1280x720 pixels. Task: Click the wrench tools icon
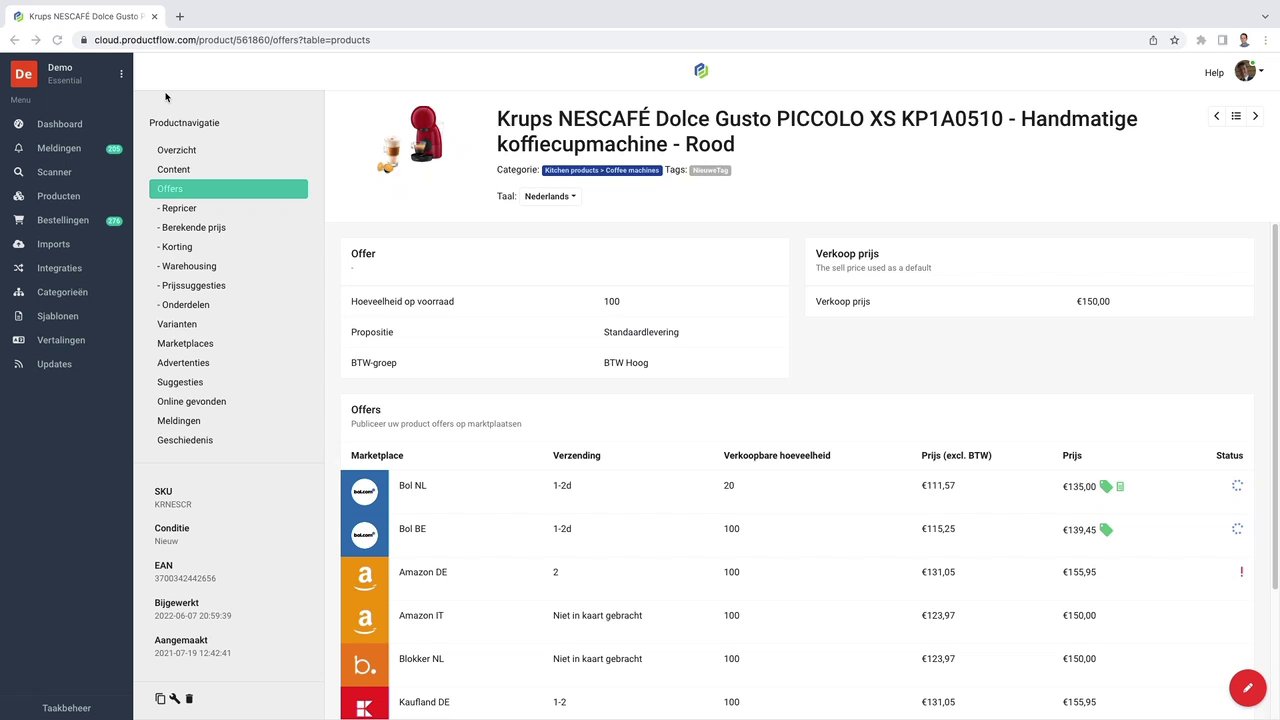(174, 699)
